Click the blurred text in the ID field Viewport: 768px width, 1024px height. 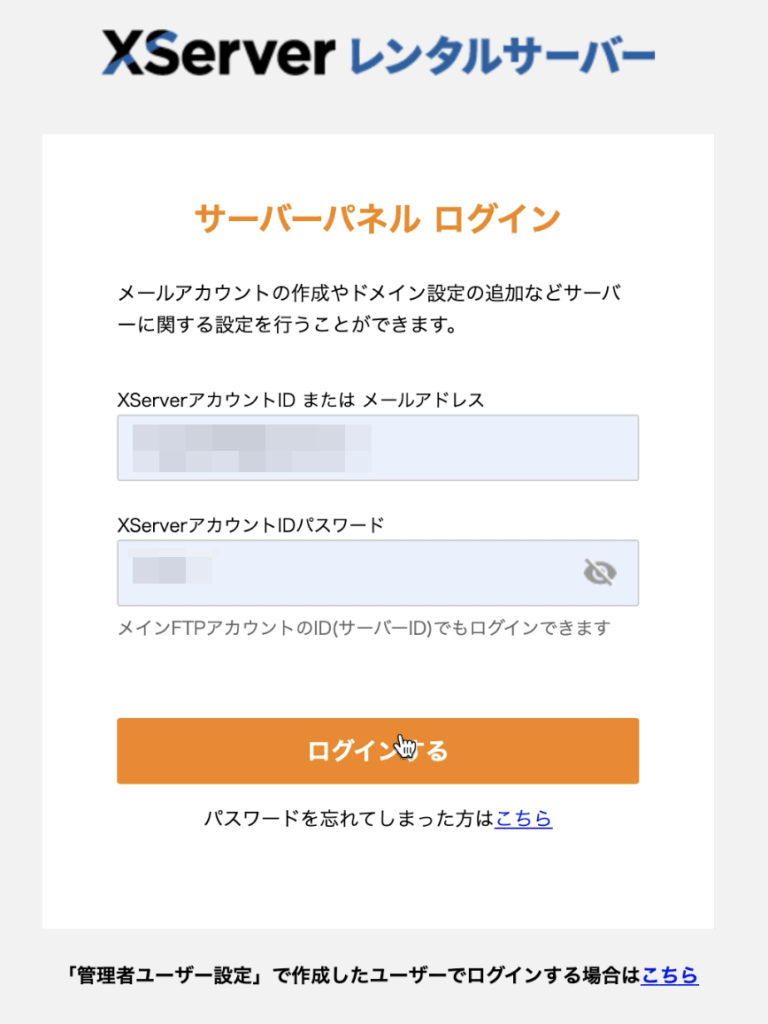[x=250, y=447]
